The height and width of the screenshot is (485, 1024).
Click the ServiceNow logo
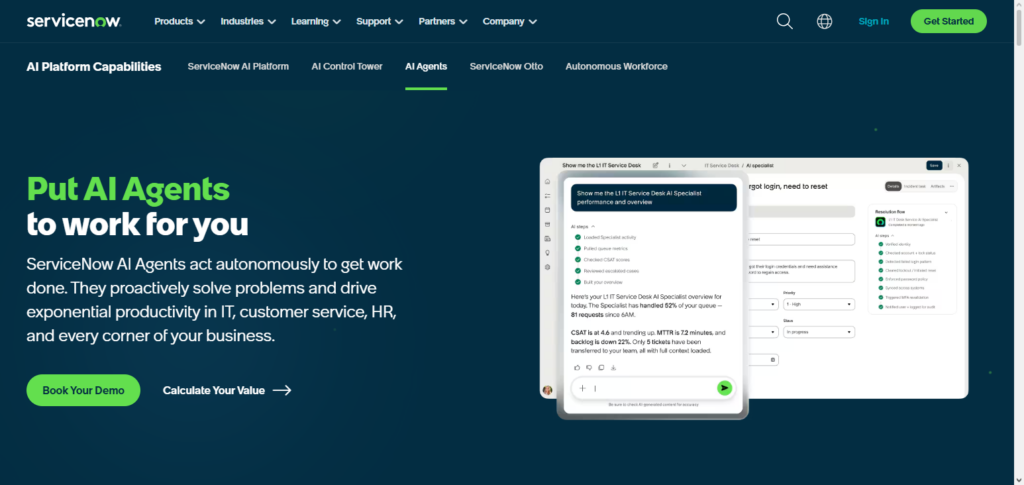coord(74,21)
